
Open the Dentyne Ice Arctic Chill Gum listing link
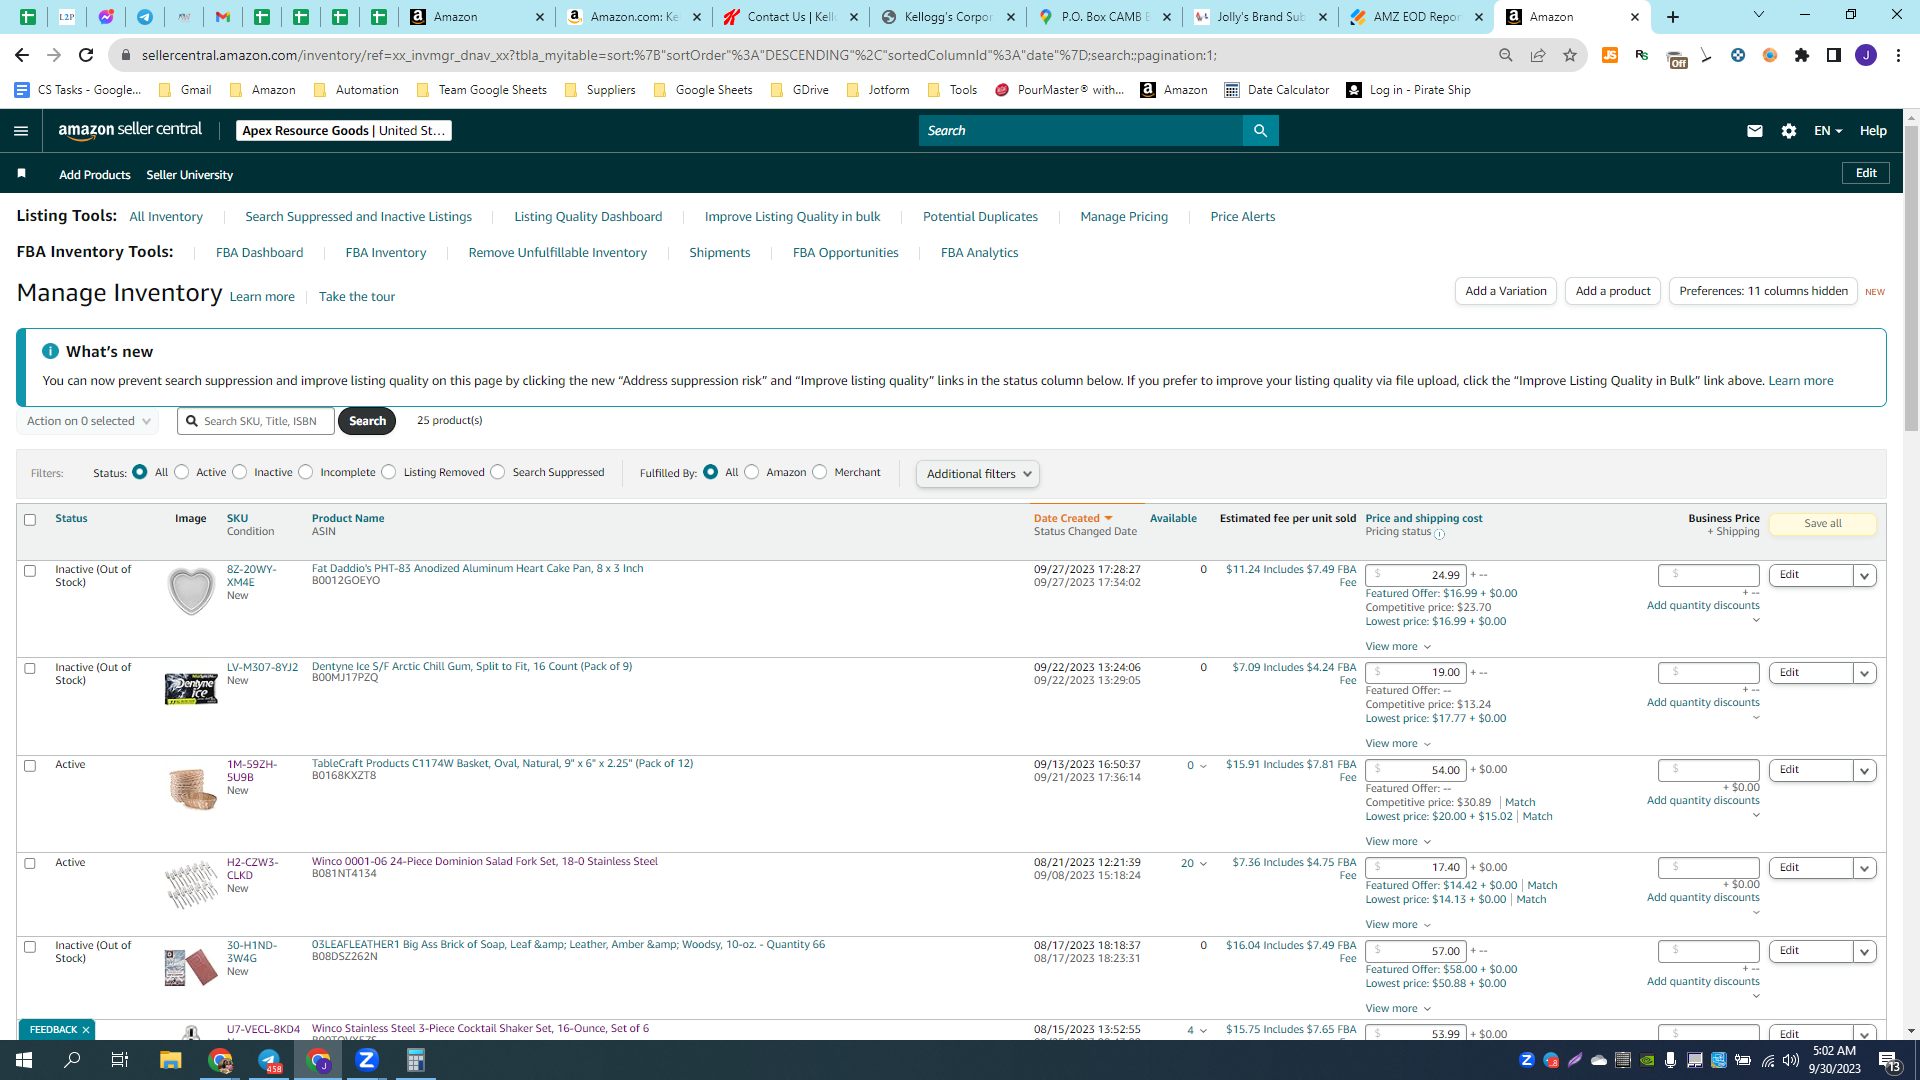tap(472, 667)
